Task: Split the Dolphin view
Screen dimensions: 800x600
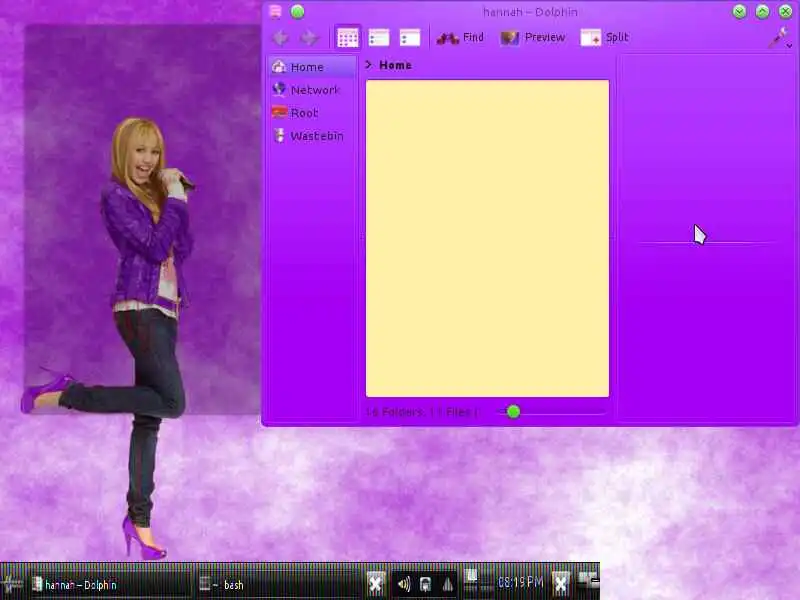Action: (x=605, y=38)
